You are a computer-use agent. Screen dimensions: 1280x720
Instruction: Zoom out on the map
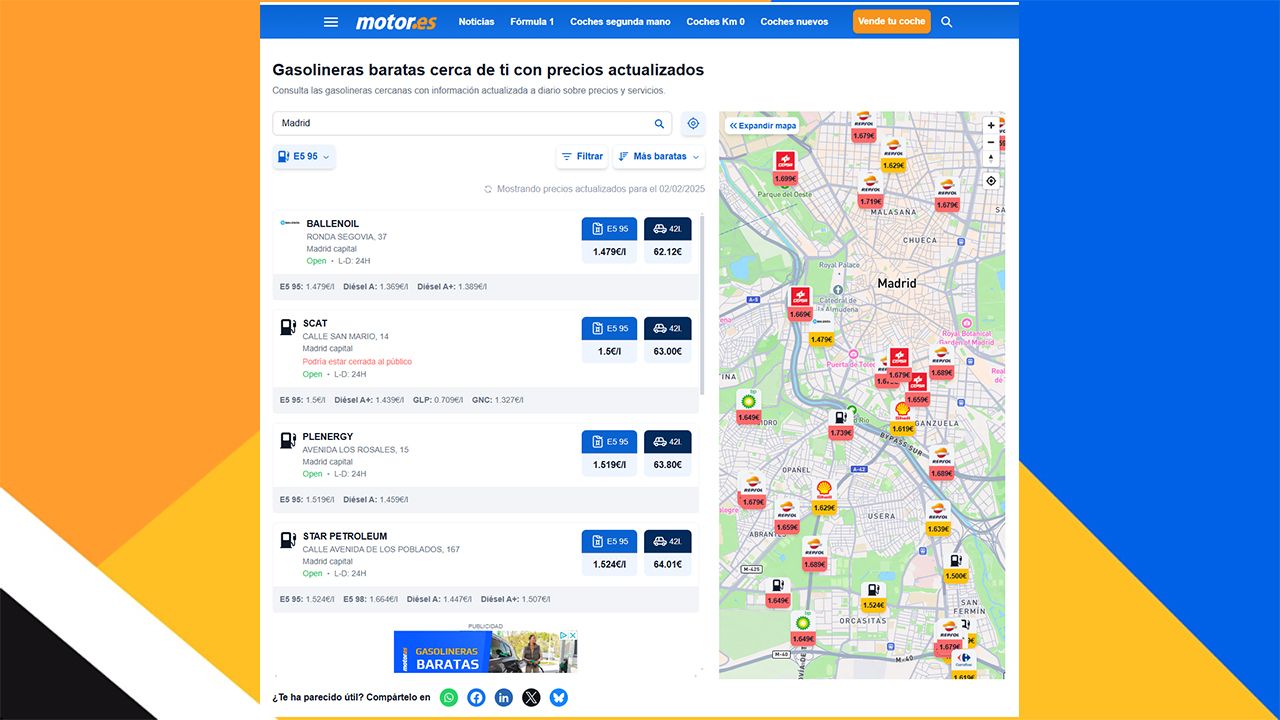[991, 142]
